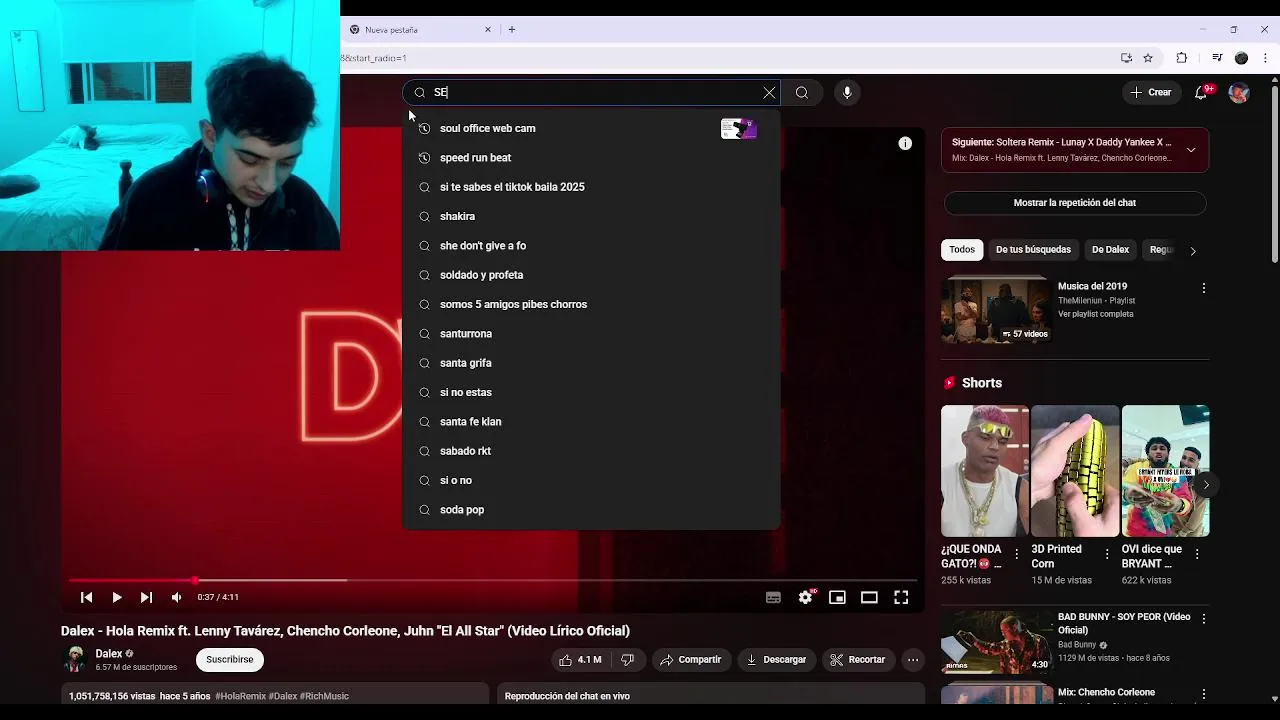The height and width of the screenshot is (720, 1280).
Task: Bookmark page with the star icon
Action: tap(1148, 58)
